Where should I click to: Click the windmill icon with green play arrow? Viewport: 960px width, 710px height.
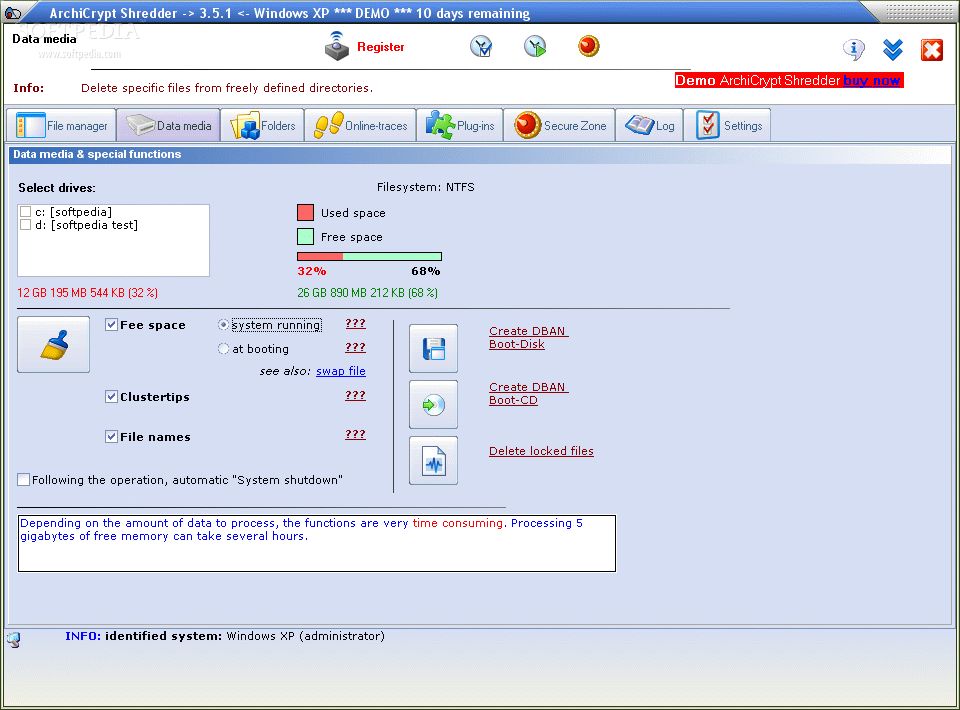pyautogui.click(x=535, y=47)
